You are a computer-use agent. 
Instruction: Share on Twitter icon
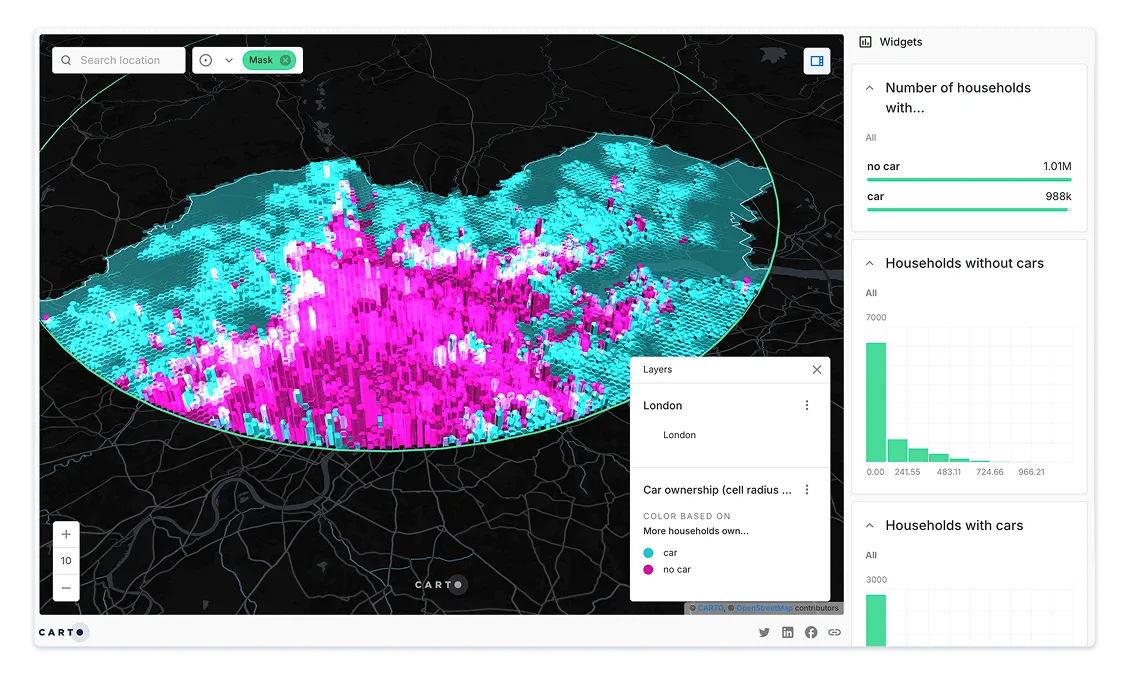click(764, 632)
